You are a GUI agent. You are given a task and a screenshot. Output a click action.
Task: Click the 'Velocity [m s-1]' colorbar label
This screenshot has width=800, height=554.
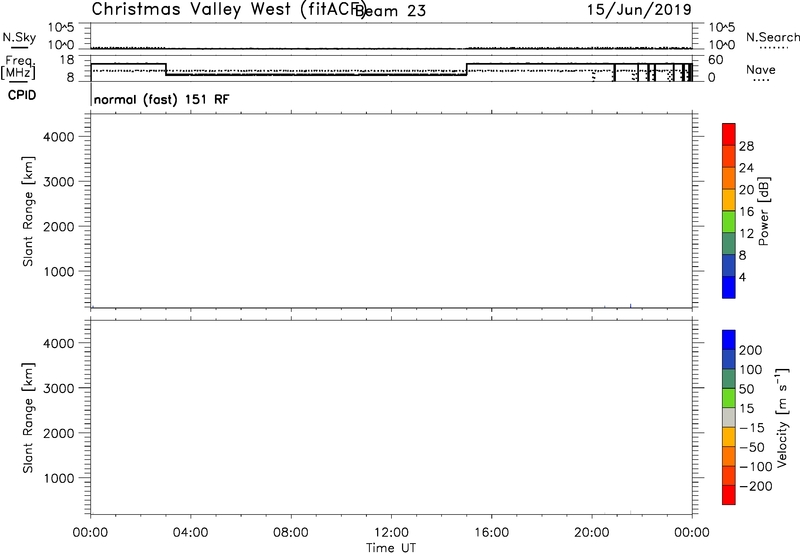tap(782, 417)
